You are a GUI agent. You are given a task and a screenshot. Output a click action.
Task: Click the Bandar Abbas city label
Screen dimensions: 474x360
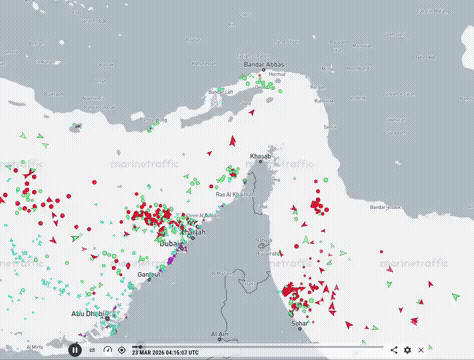point(264,65)
